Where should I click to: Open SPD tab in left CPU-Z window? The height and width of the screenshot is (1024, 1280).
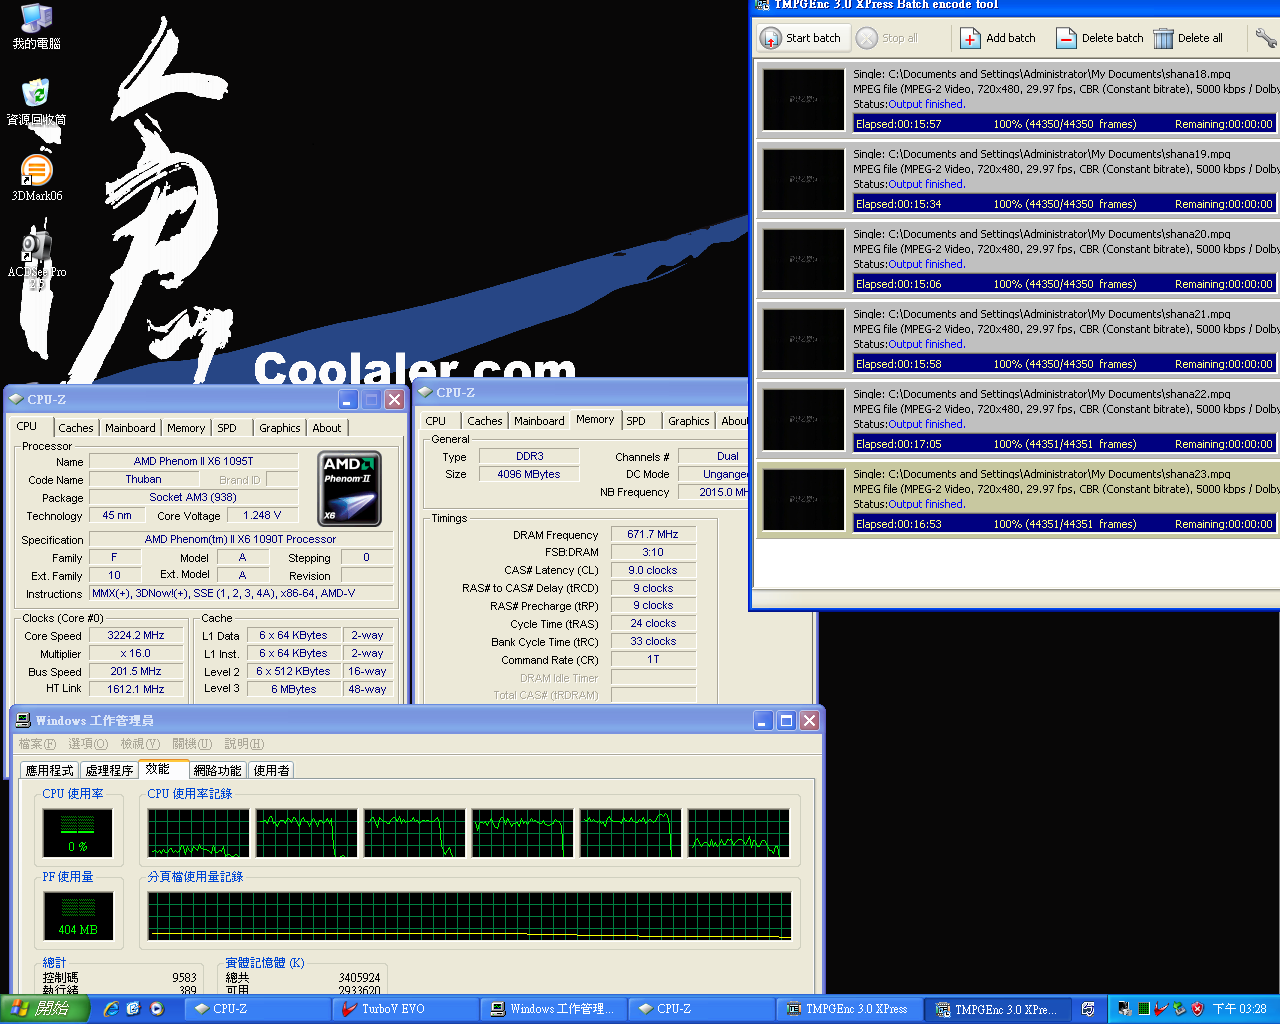[227, 428]
